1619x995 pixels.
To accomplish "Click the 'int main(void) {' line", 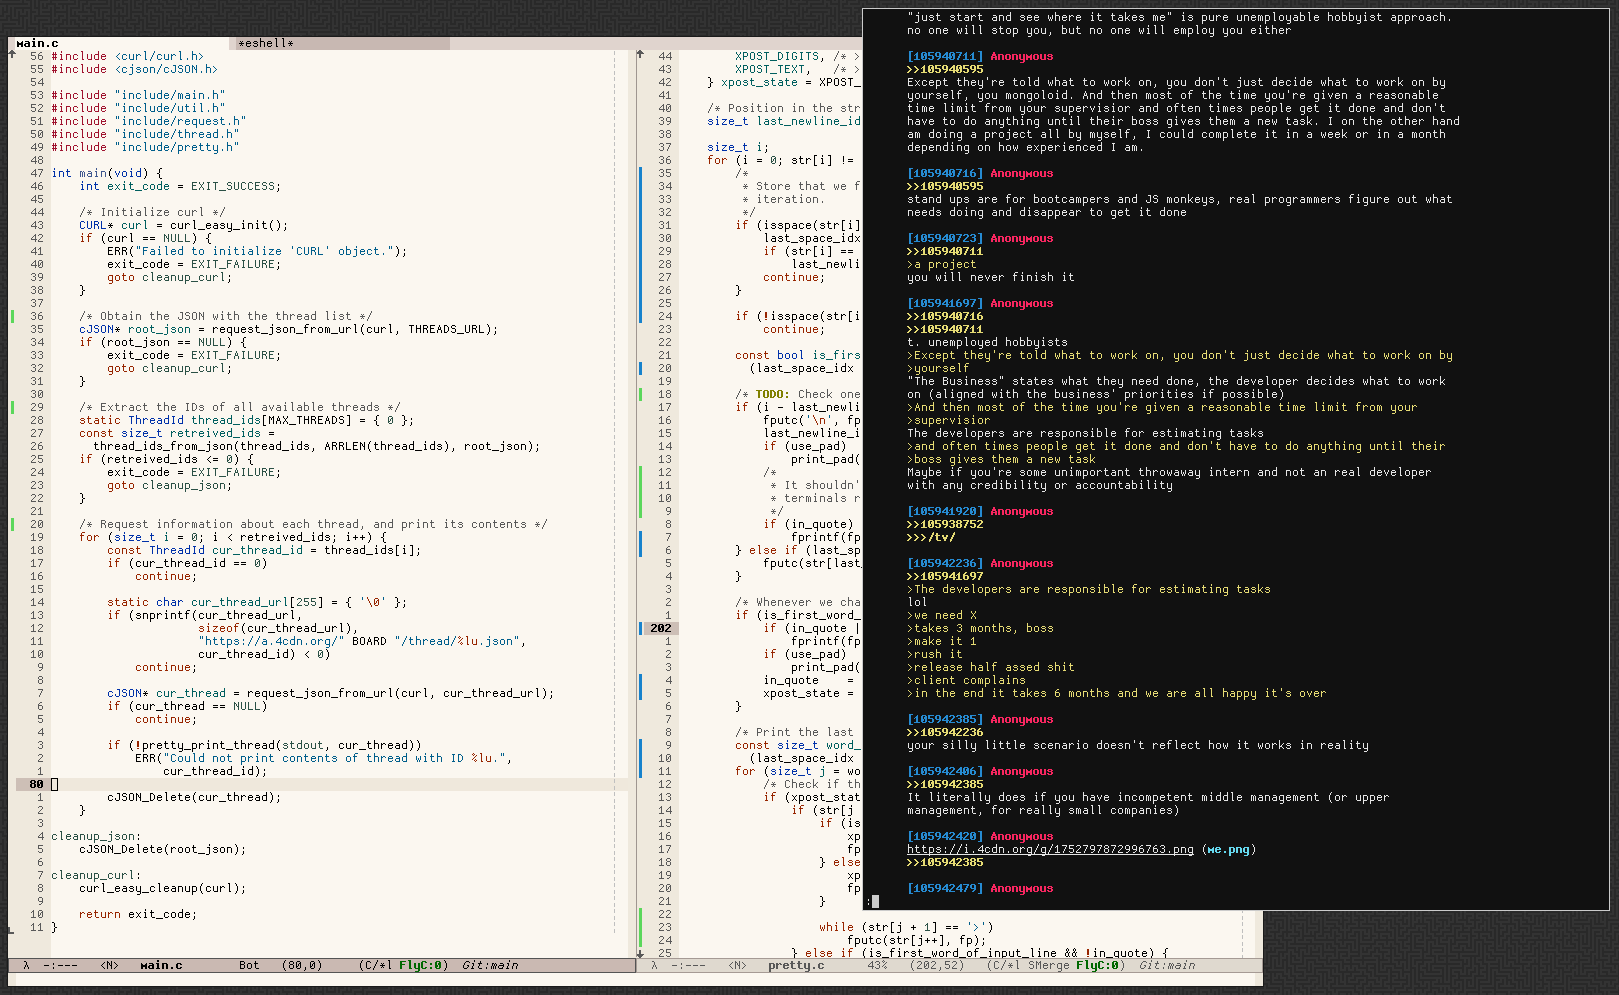I will click(x=107, y=173).
